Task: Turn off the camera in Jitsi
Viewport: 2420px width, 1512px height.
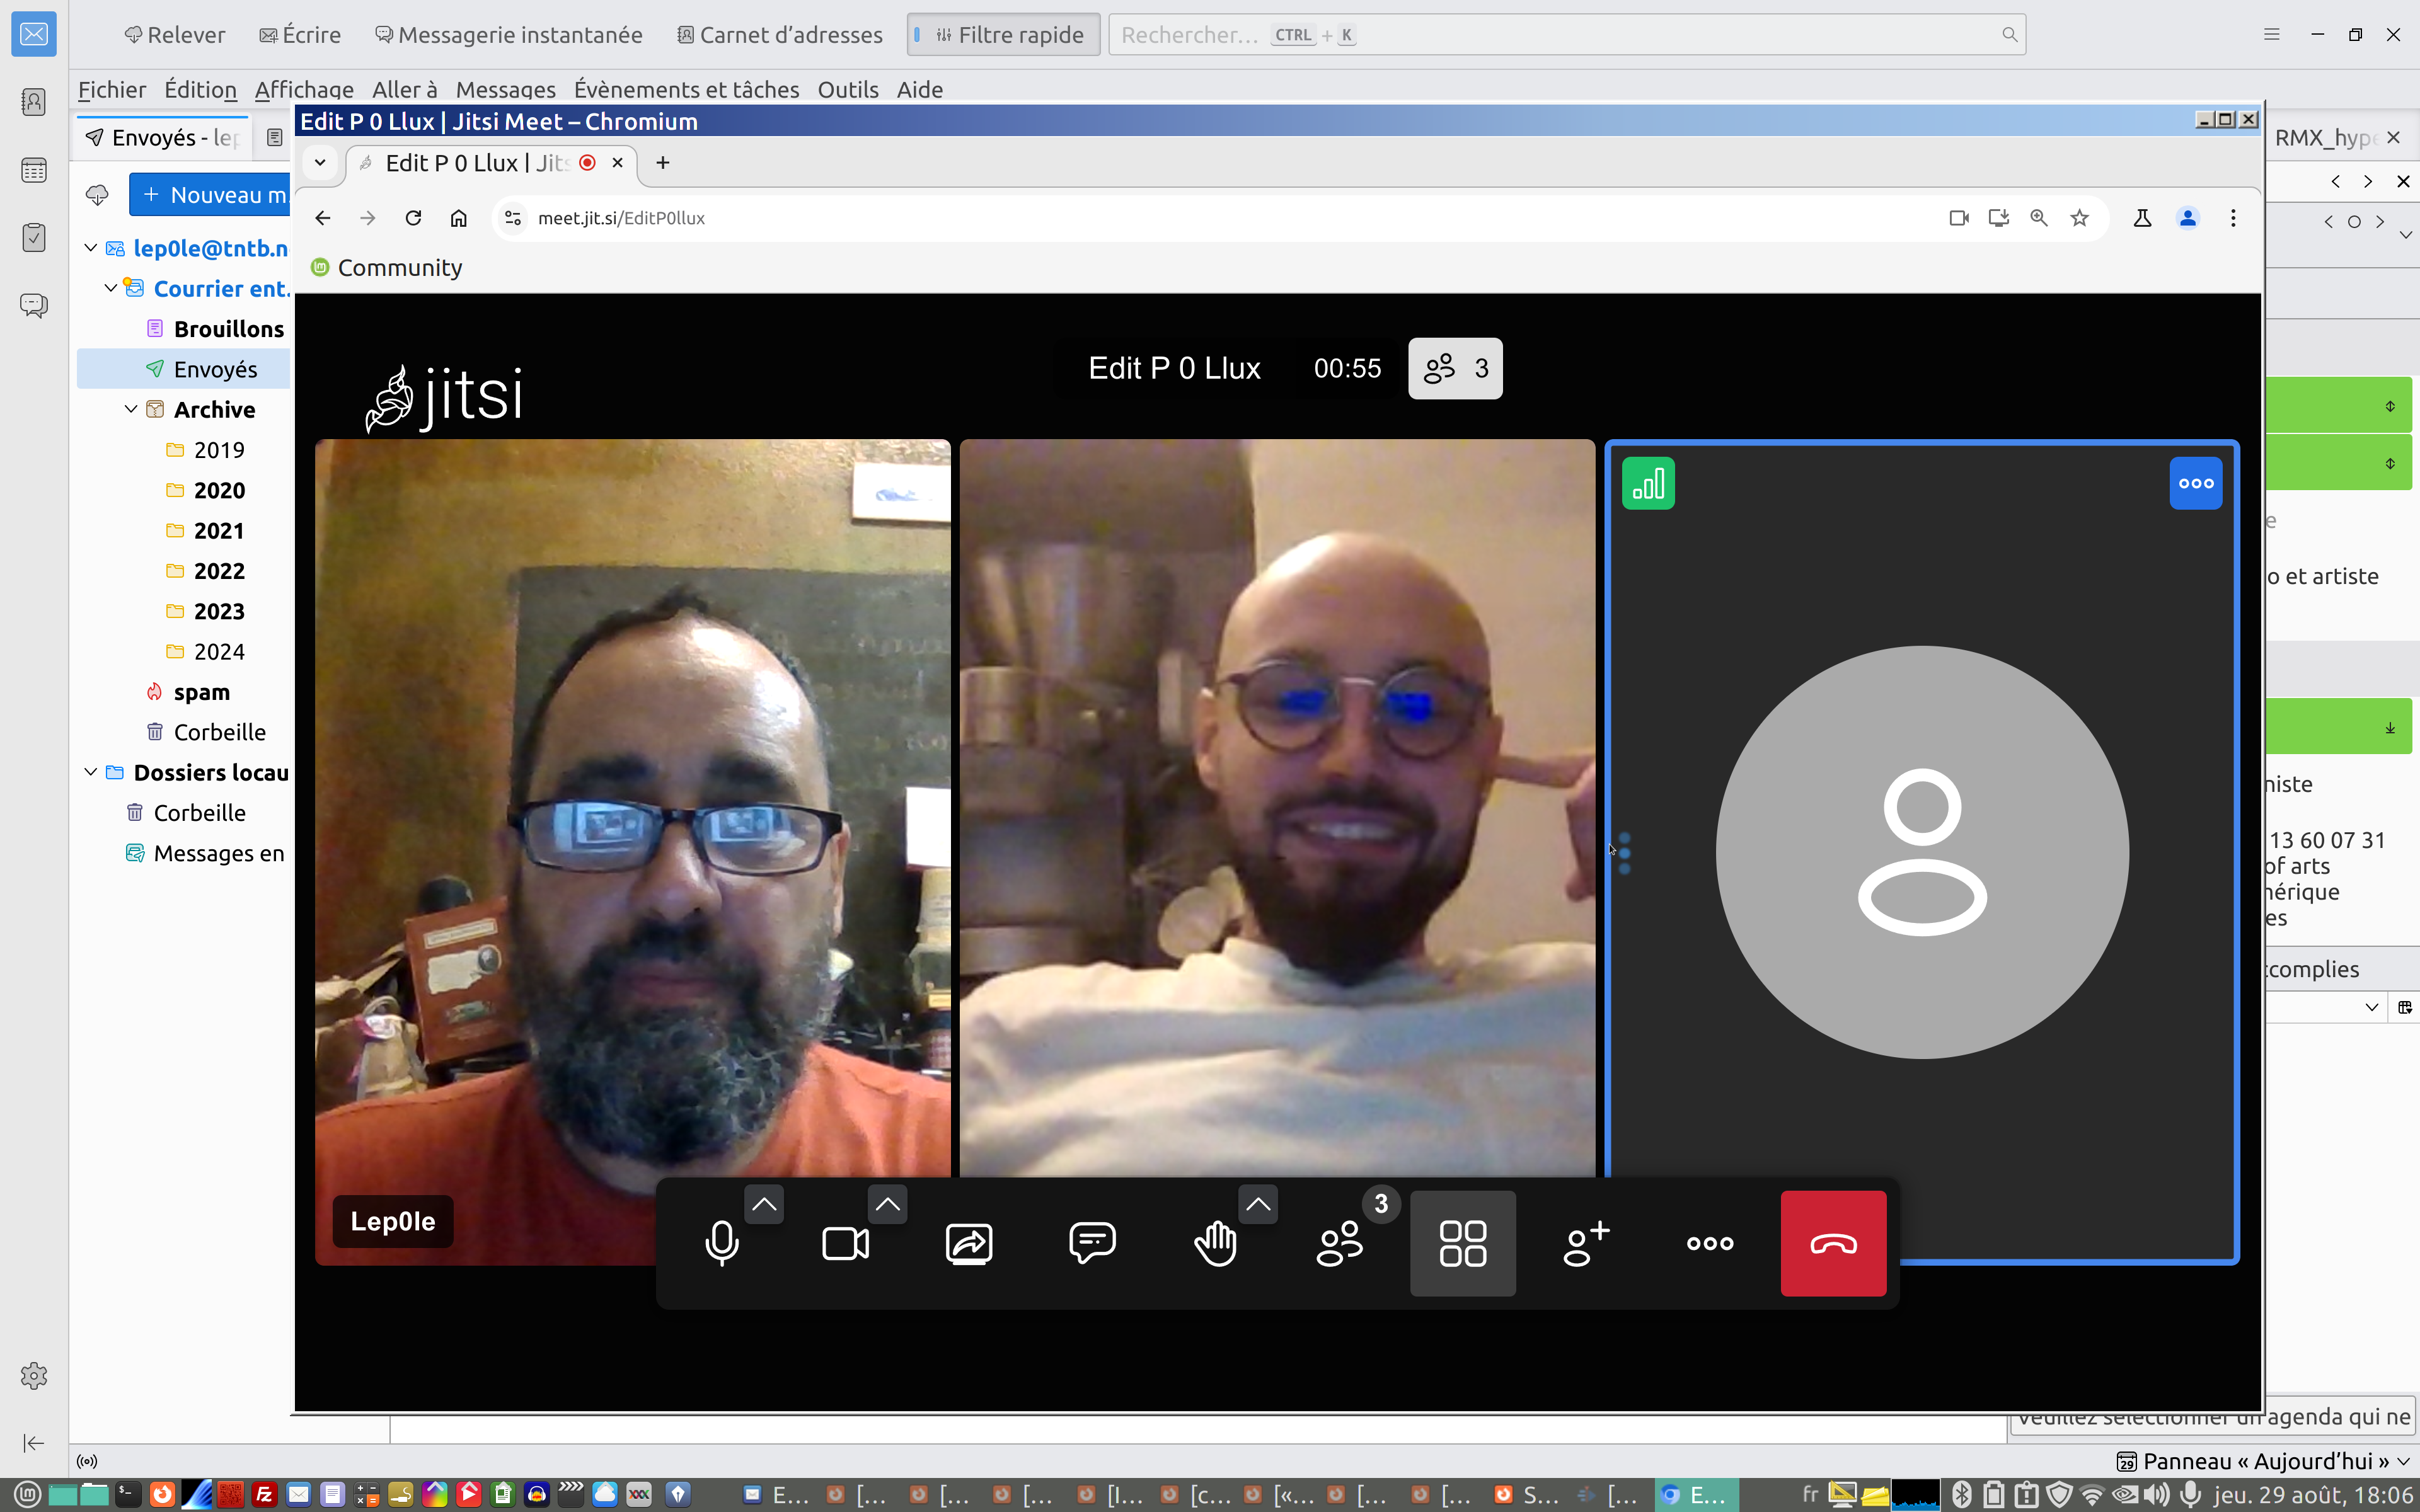Action: 845,1243
